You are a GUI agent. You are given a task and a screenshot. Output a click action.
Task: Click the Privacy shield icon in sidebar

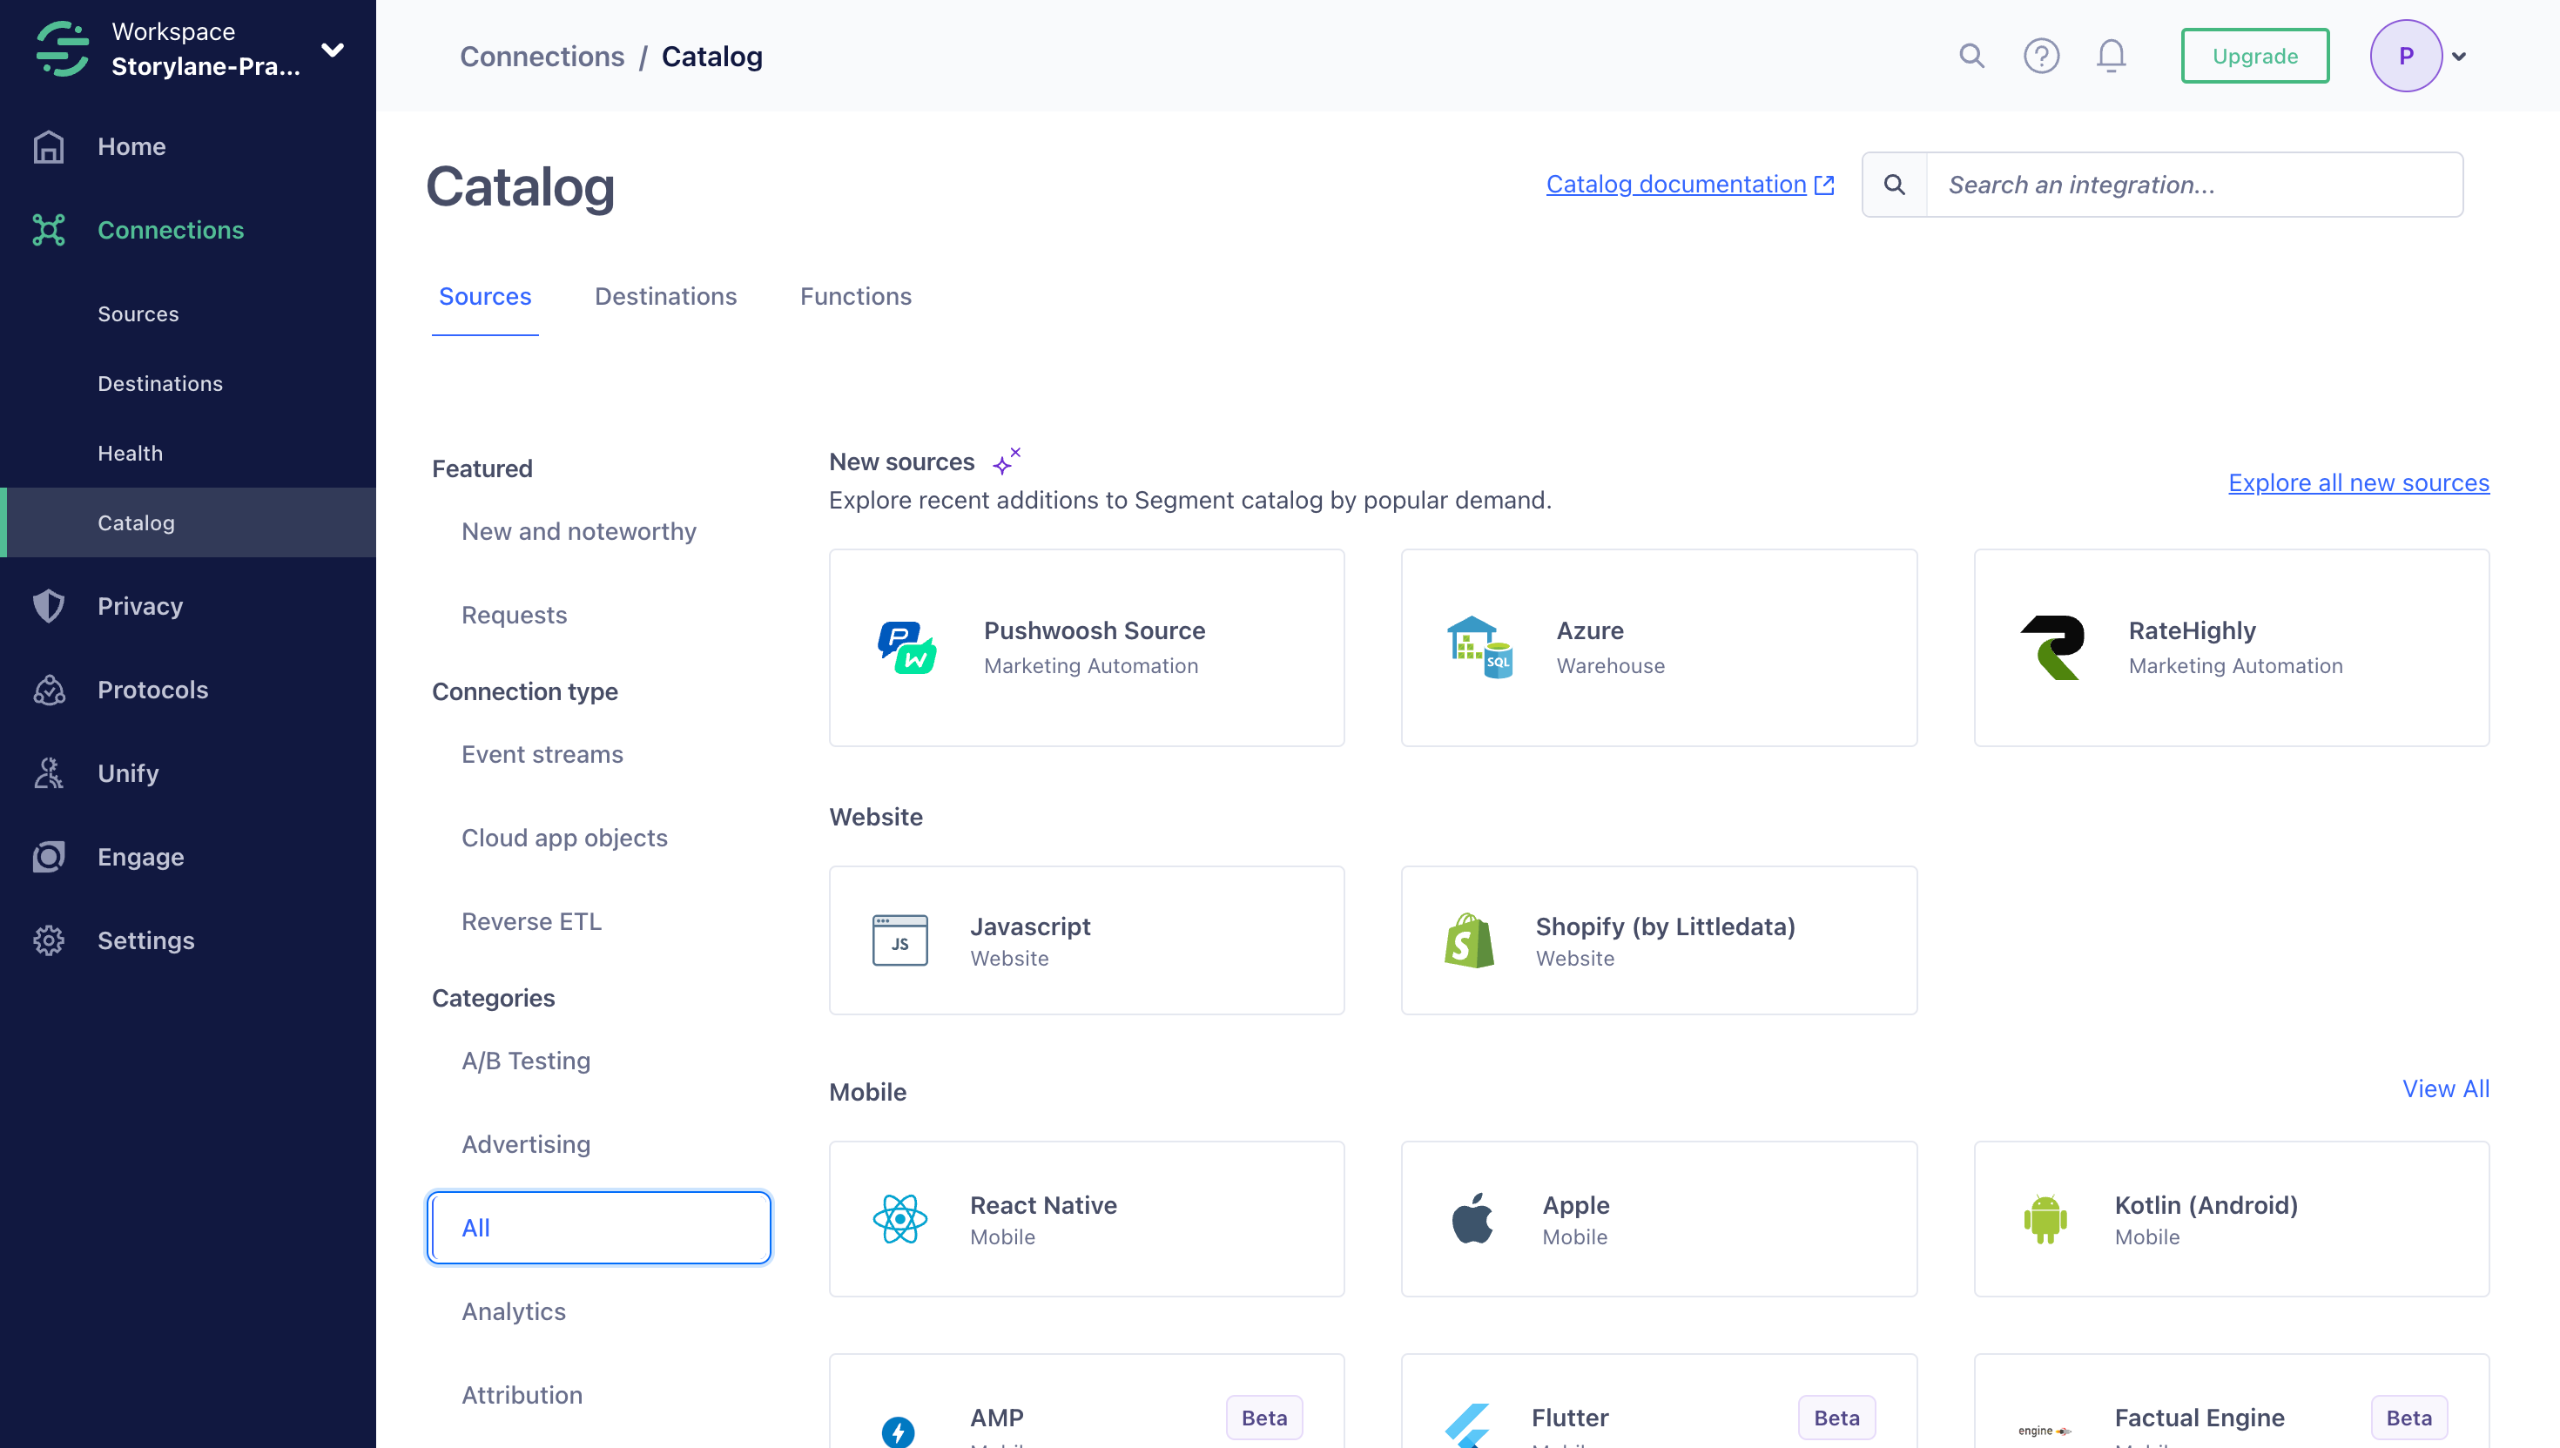point(49,606)
